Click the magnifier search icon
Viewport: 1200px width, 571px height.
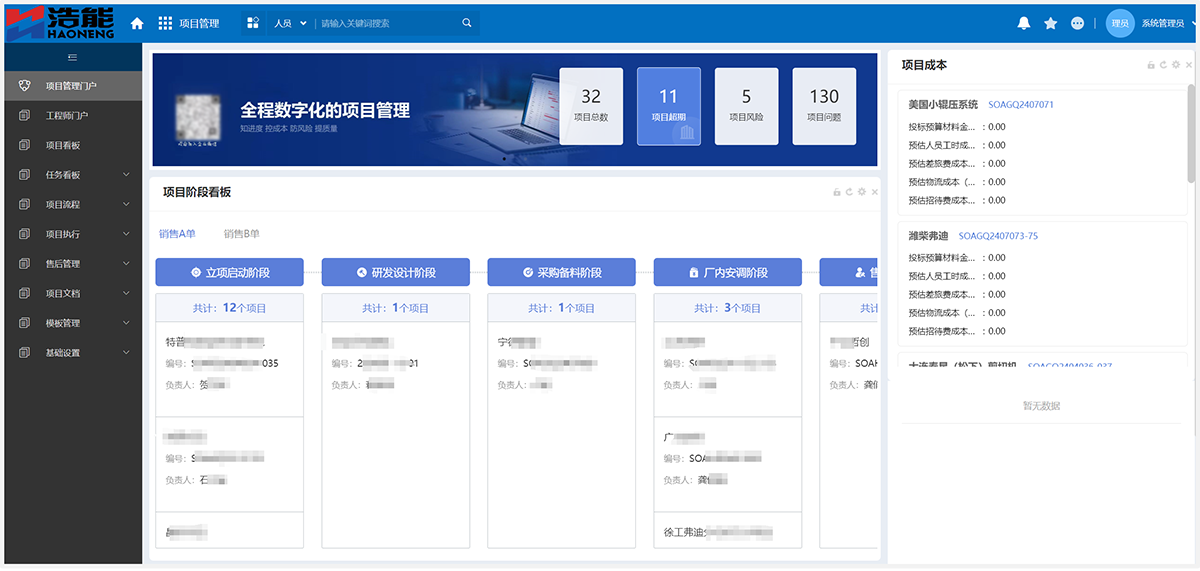click(x=467, y=23)
